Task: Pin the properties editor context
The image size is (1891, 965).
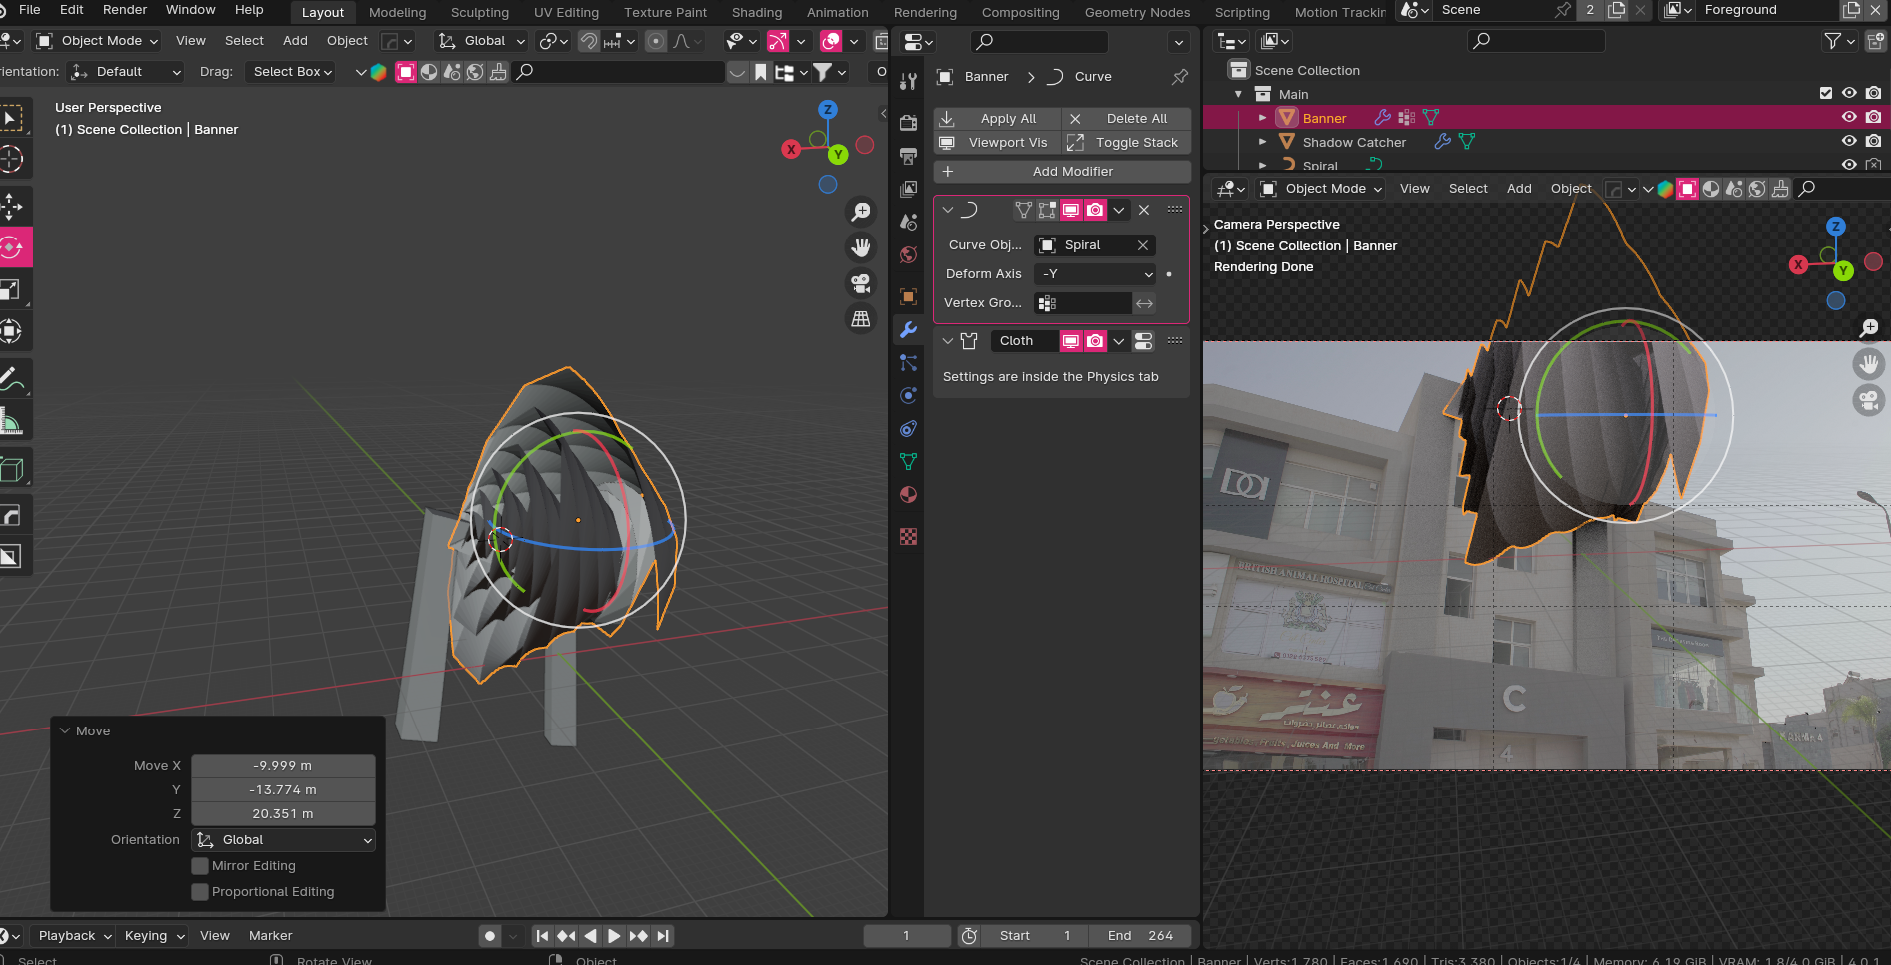Action: click(1180, 77)
